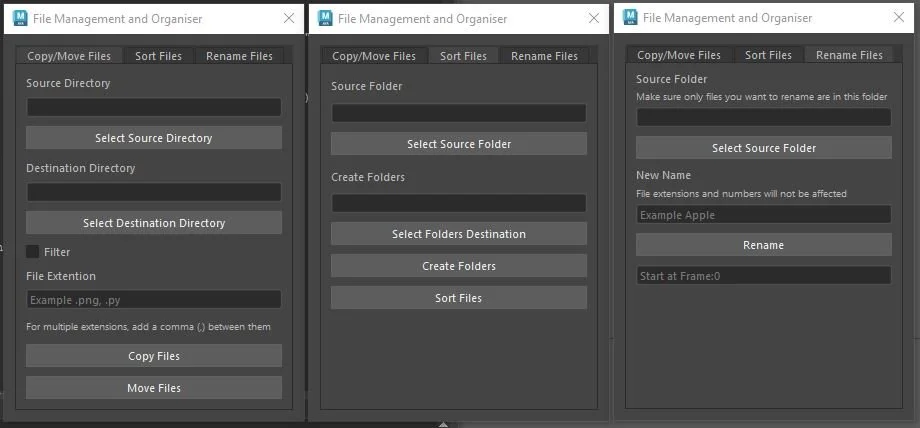Screen dimensions: 920x428
Task: Click Select Source Folder in middle window
Action: tap(459, 144)
